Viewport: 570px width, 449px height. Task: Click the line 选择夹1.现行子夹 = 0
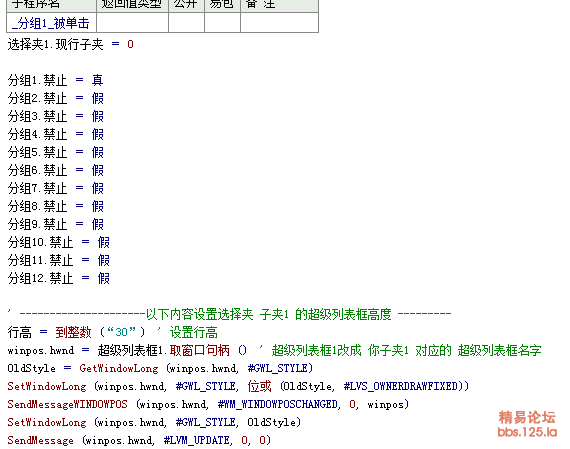coord(71,44)
